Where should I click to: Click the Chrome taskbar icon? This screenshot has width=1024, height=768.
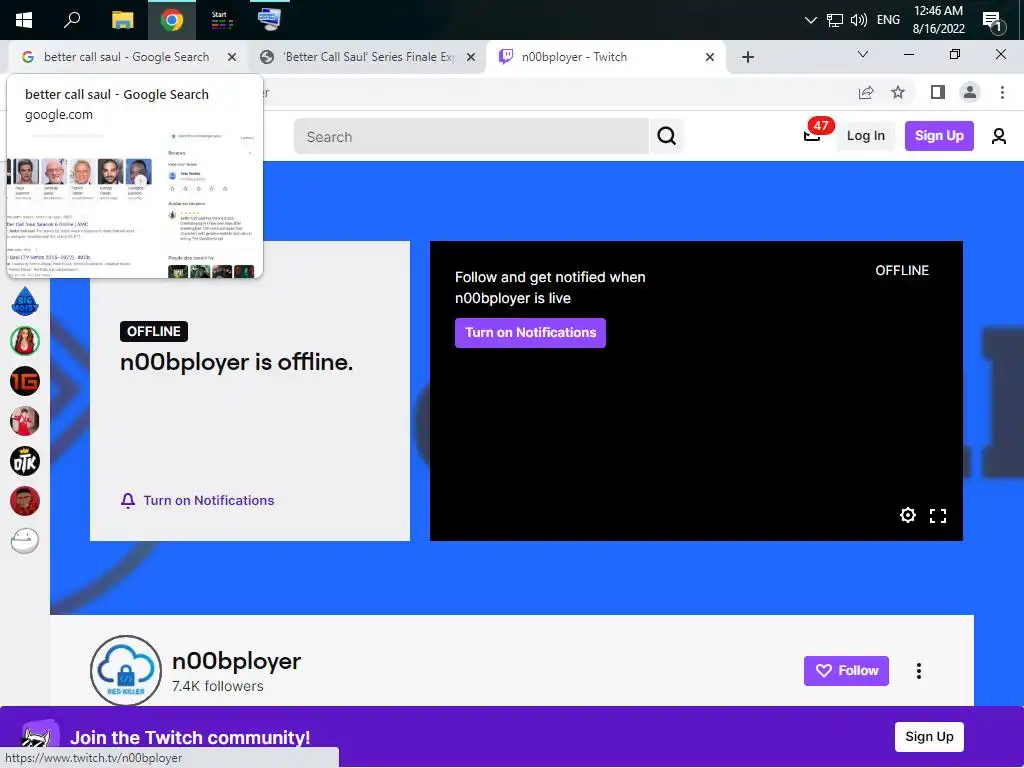coord(172,20)
